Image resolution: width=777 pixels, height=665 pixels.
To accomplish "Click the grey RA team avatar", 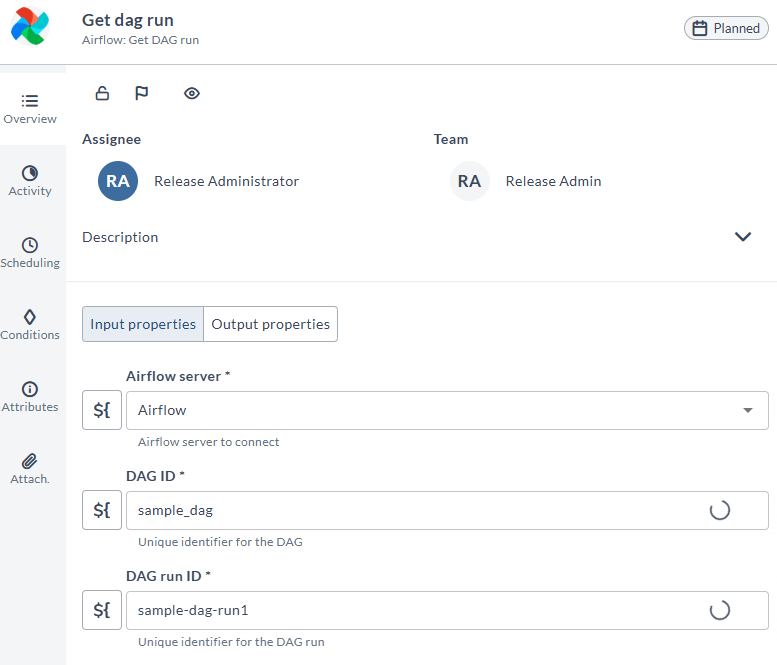I will pos(469,181).
